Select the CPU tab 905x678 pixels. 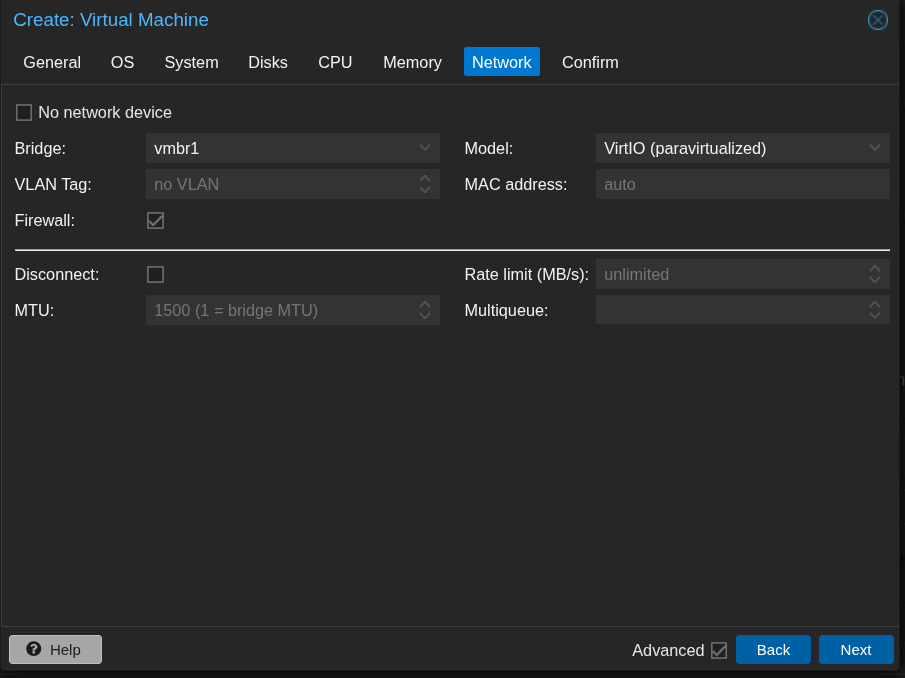point(335,62)
